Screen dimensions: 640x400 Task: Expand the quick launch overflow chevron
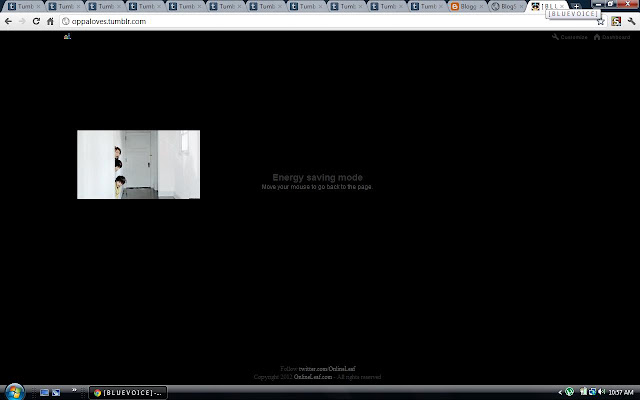point(74,390)
